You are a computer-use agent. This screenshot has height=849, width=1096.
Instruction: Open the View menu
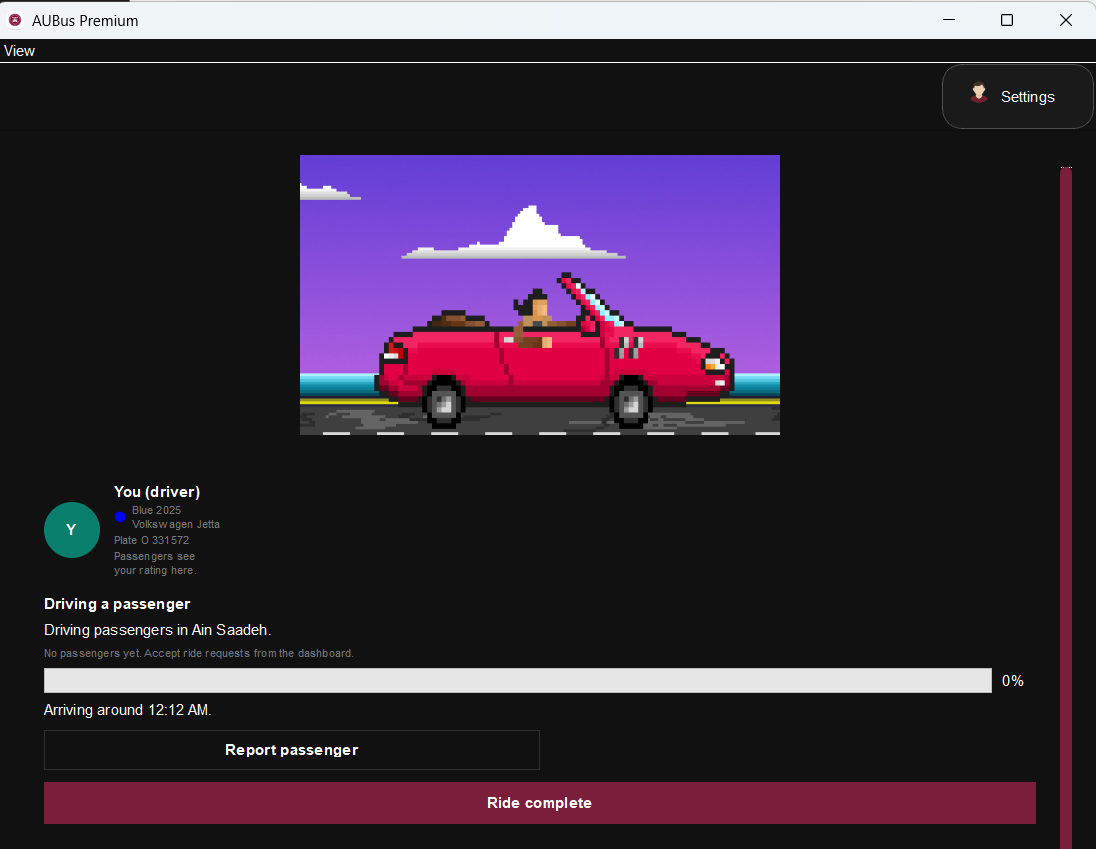pos(19,51)
